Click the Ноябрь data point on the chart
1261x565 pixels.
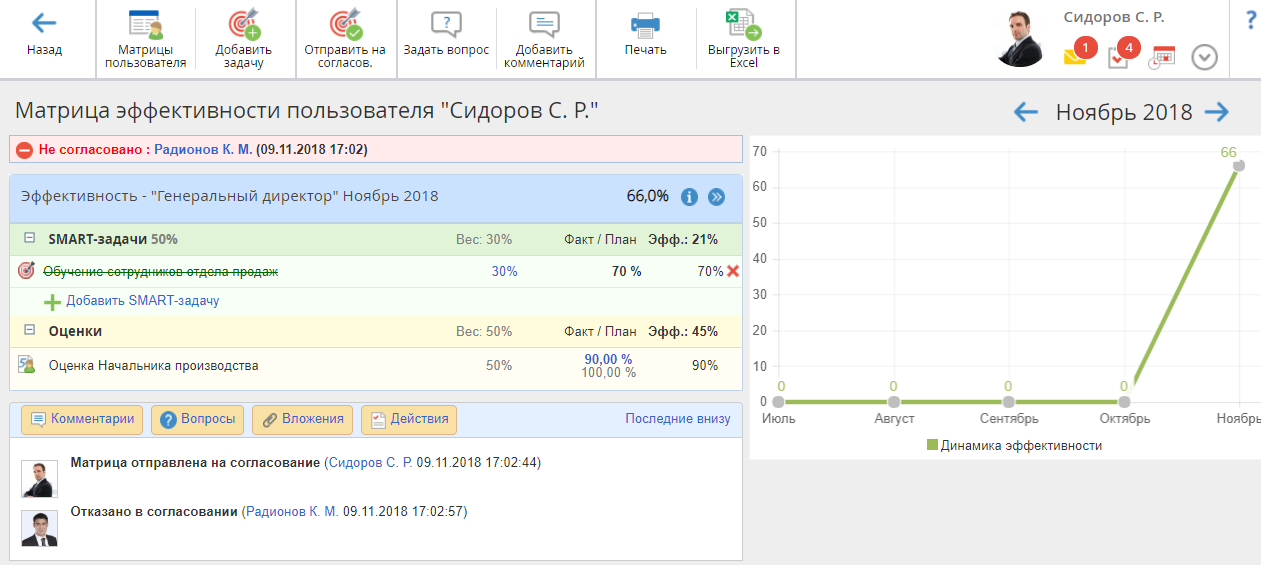(x=1238, y=166)
